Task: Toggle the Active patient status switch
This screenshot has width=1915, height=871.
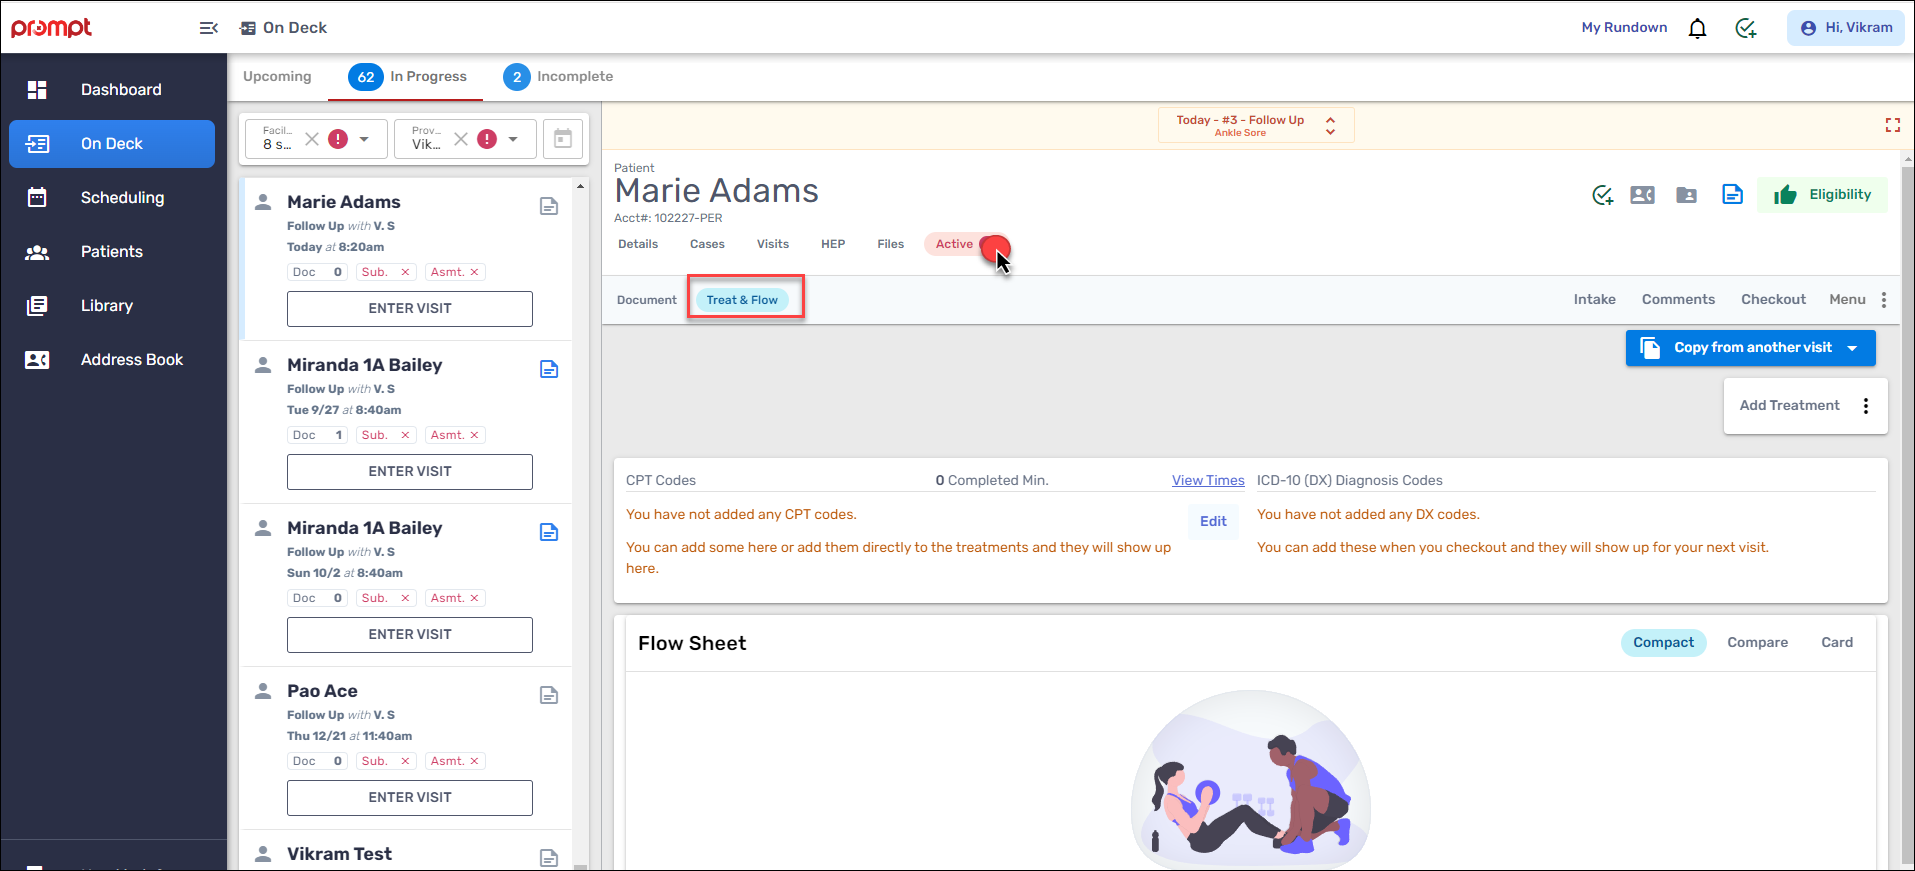Action: click(x=994, y=245)
